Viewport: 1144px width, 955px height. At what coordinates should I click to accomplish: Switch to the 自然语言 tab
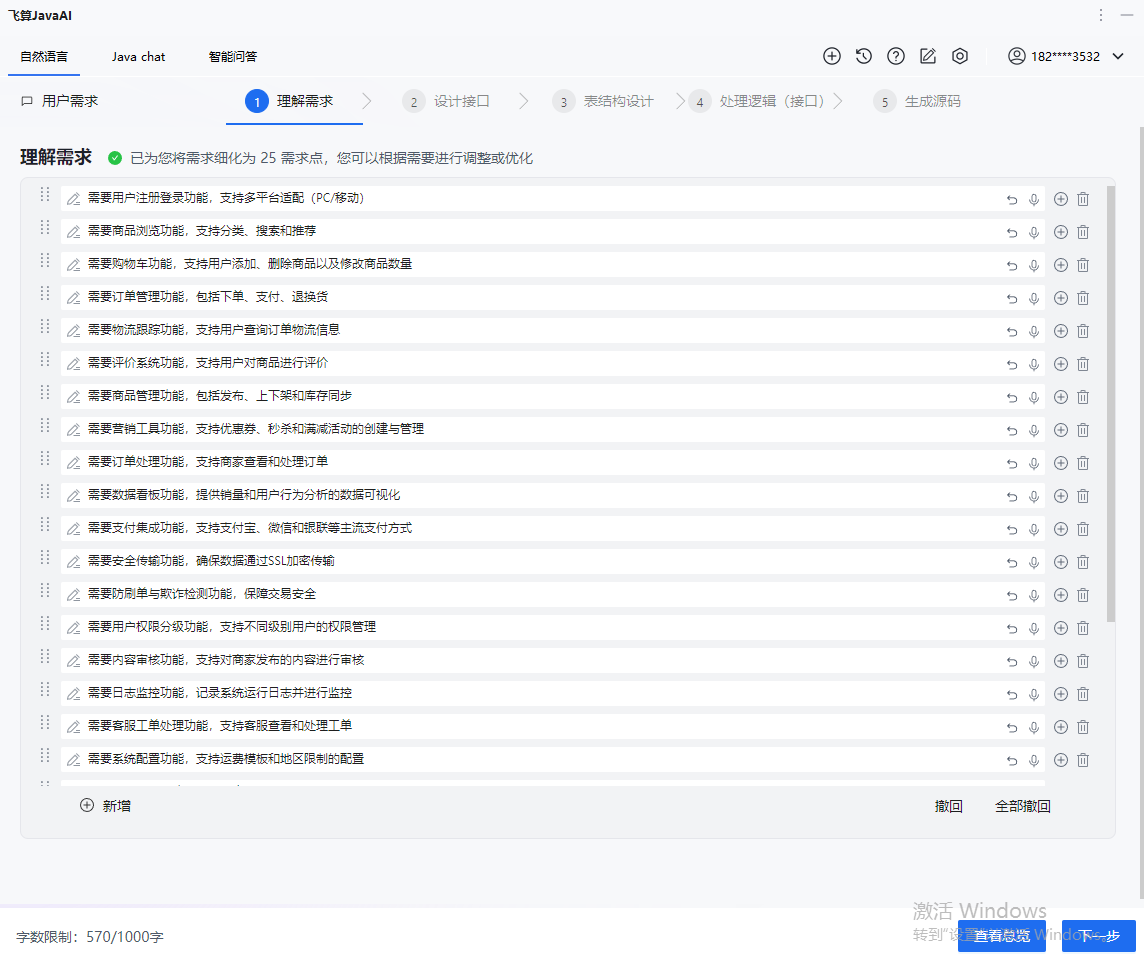[x=44, y=56]
